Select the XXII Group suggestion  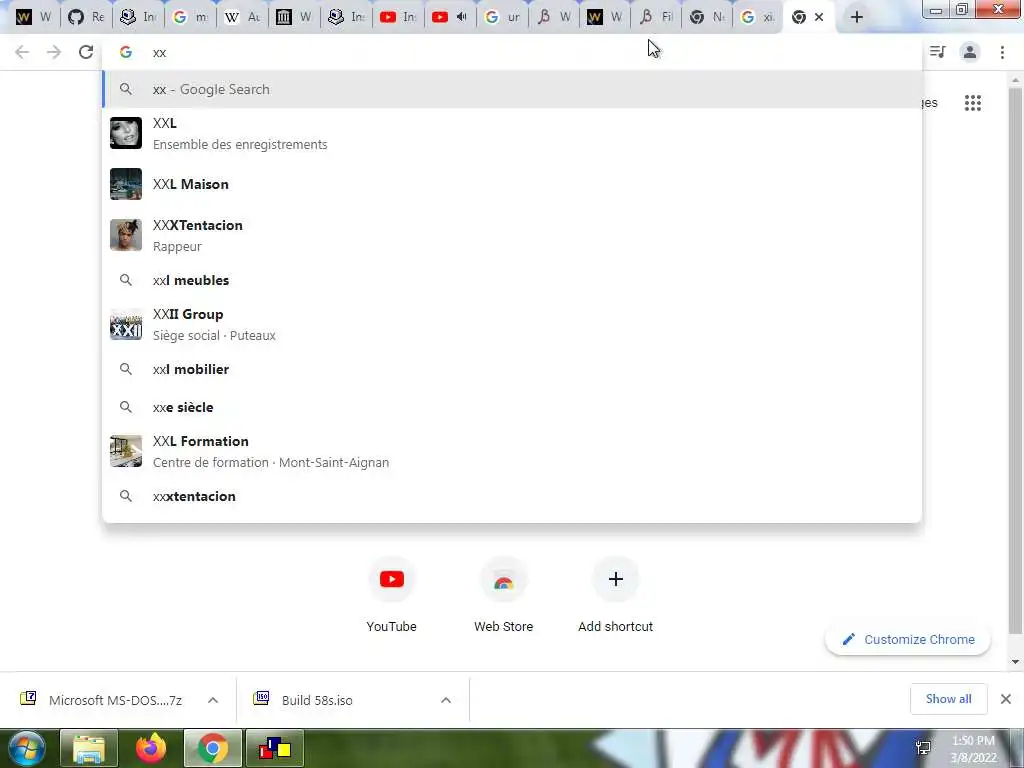click(x=512, y=325)
